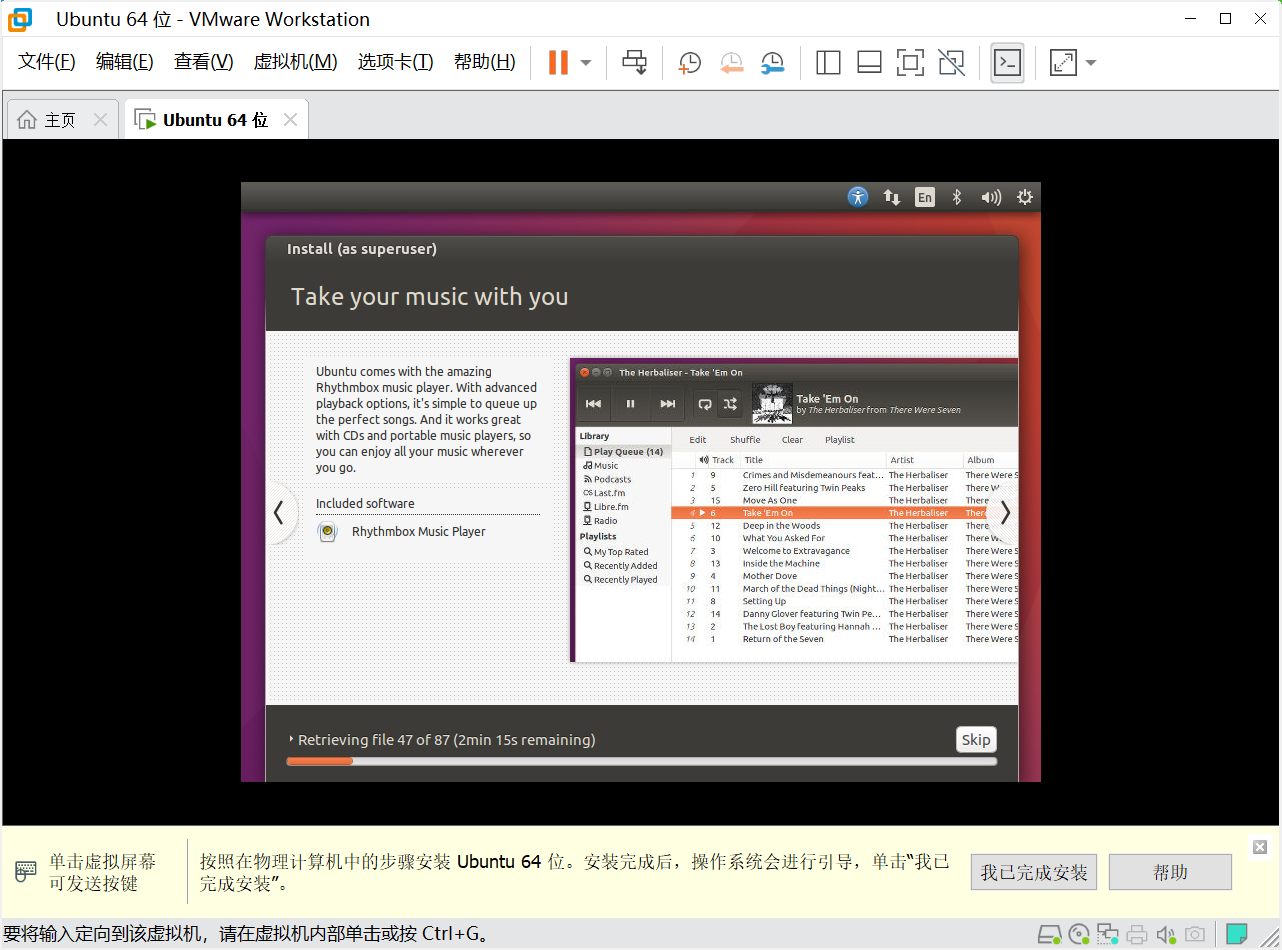
Task: Click the Rhythmbox Music Player icon
Action: [327, 532]
